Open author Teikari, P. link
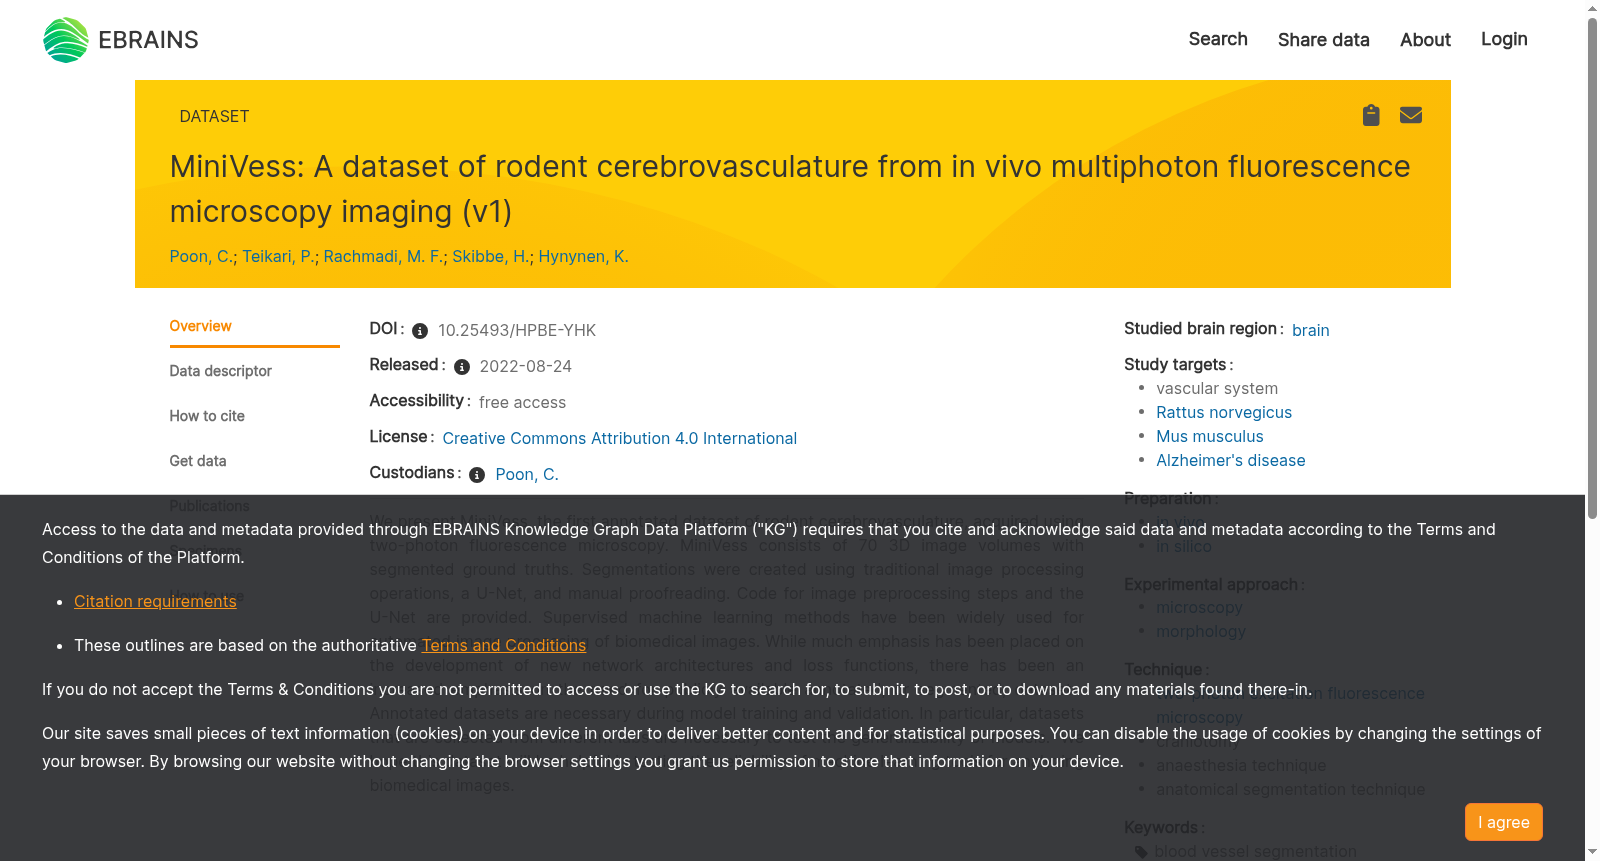 [x=278, y=256]
